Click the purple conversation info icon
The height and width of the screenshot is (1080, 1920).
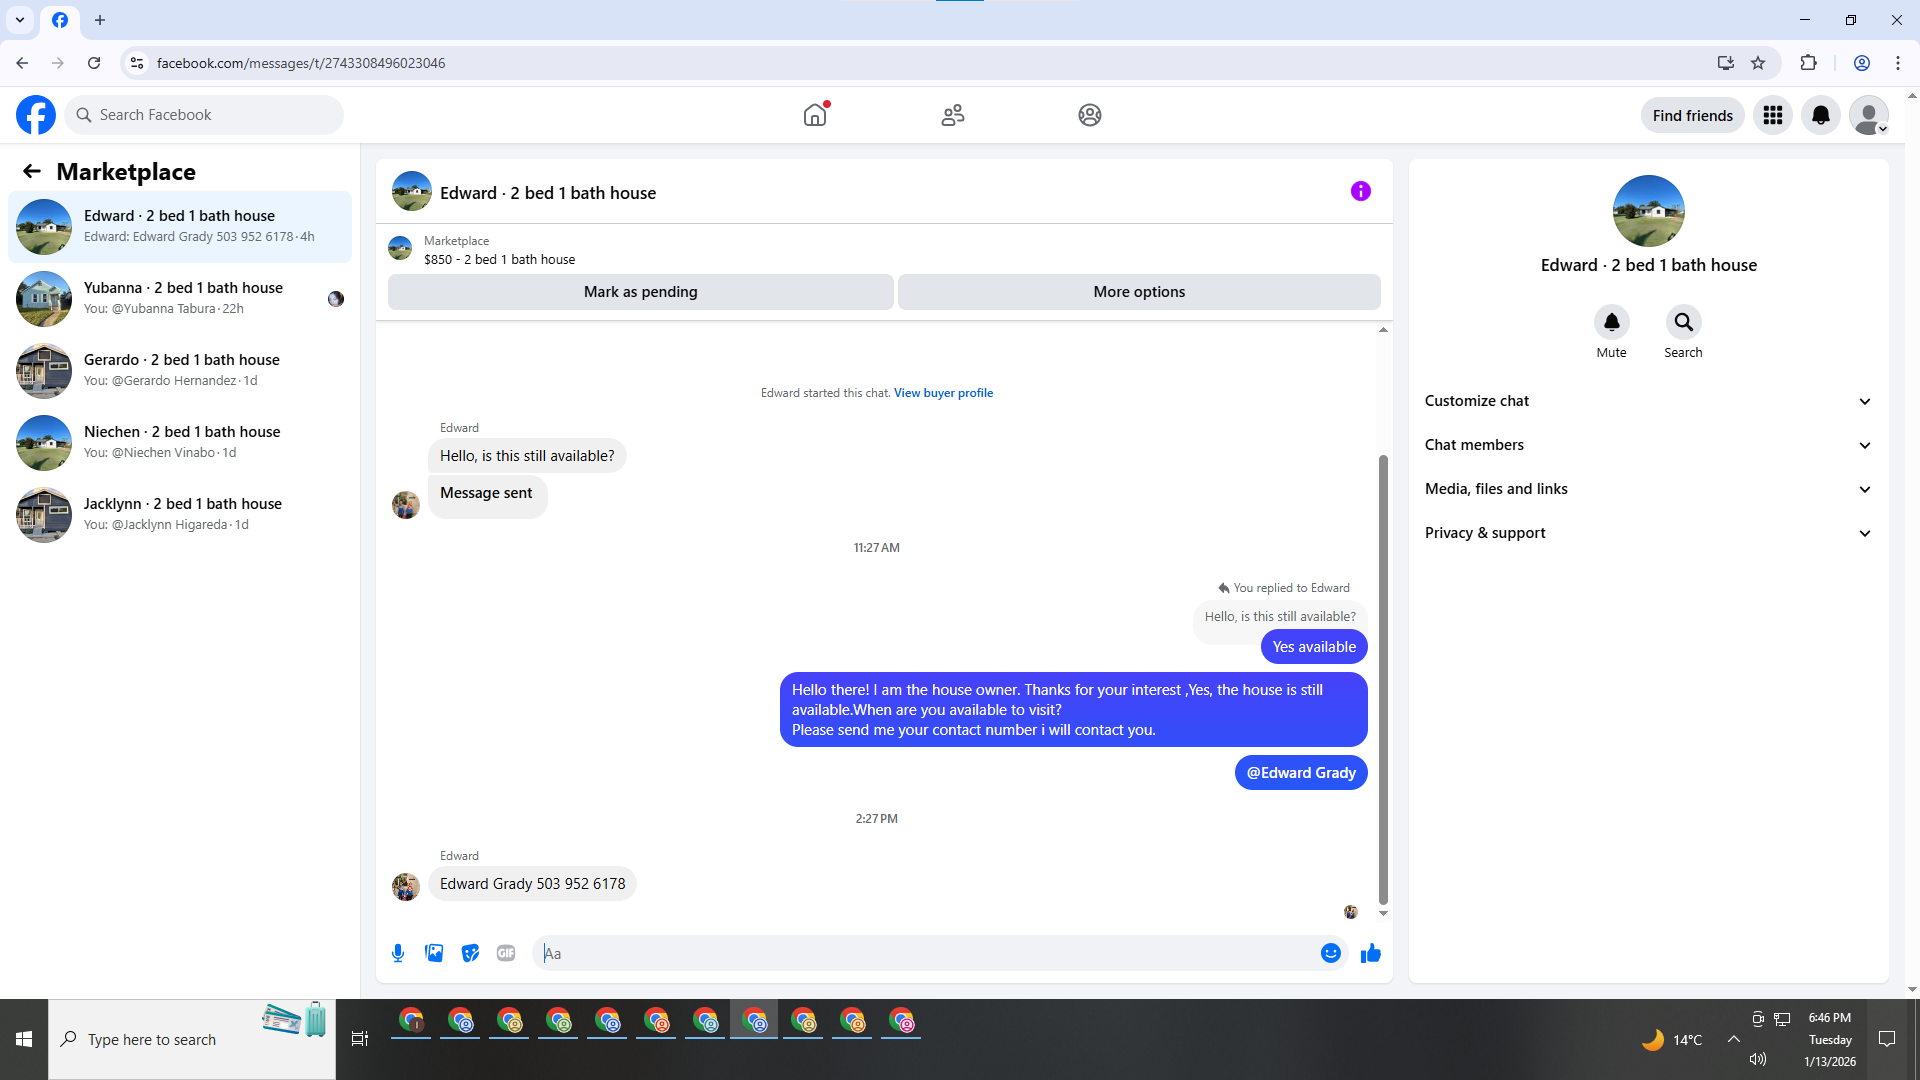(1360, 191)
